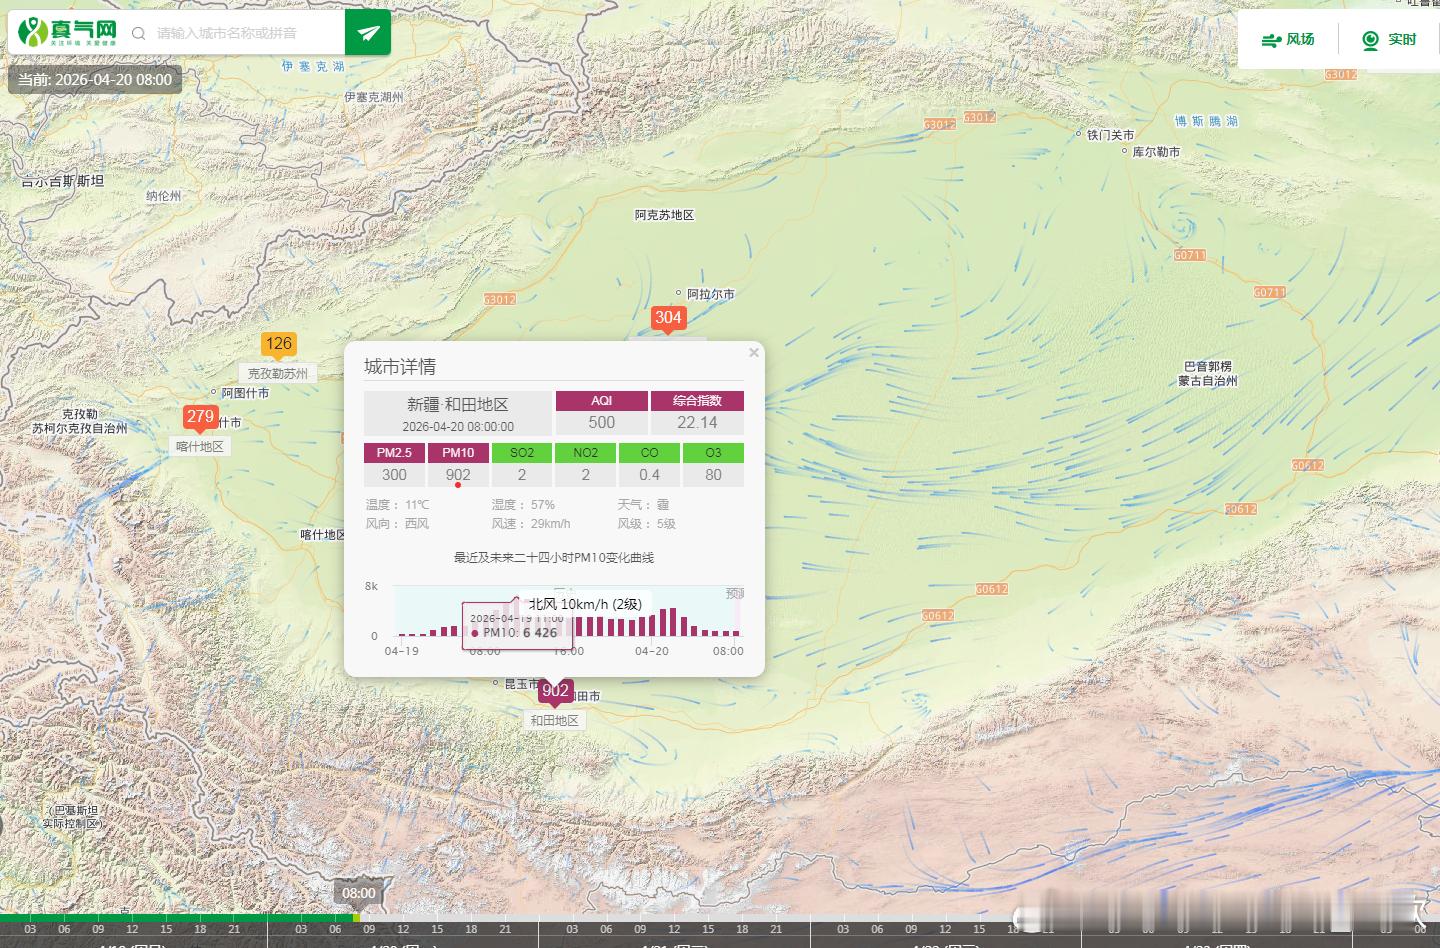Click the 综合指数 value 22.14

698,423
